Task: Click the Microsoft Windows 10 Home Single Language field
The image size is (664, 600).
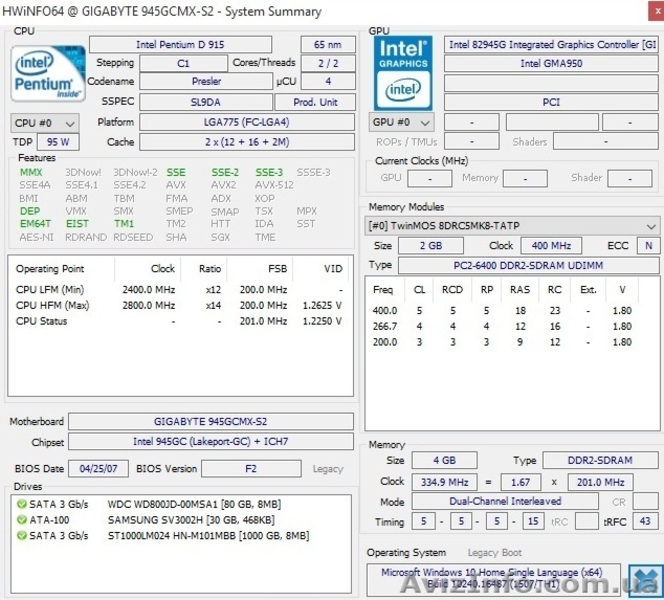Action: click(493, 578)
